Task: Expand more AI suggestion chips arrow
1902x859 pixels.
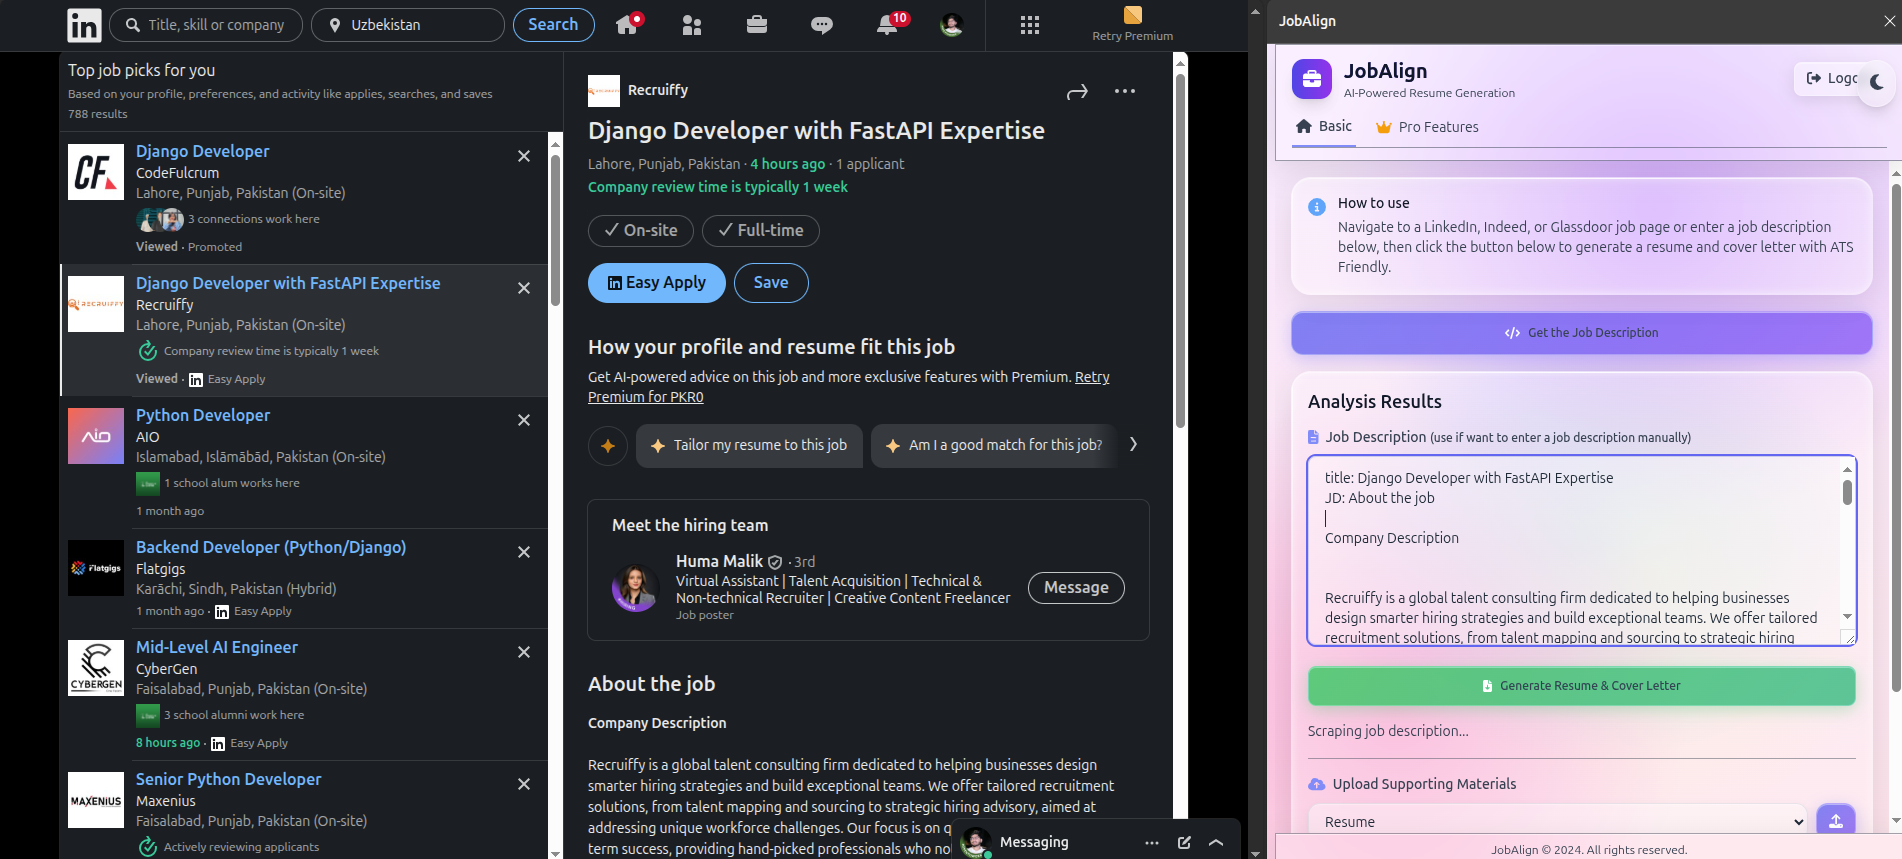Action: tap(1133, 445)
